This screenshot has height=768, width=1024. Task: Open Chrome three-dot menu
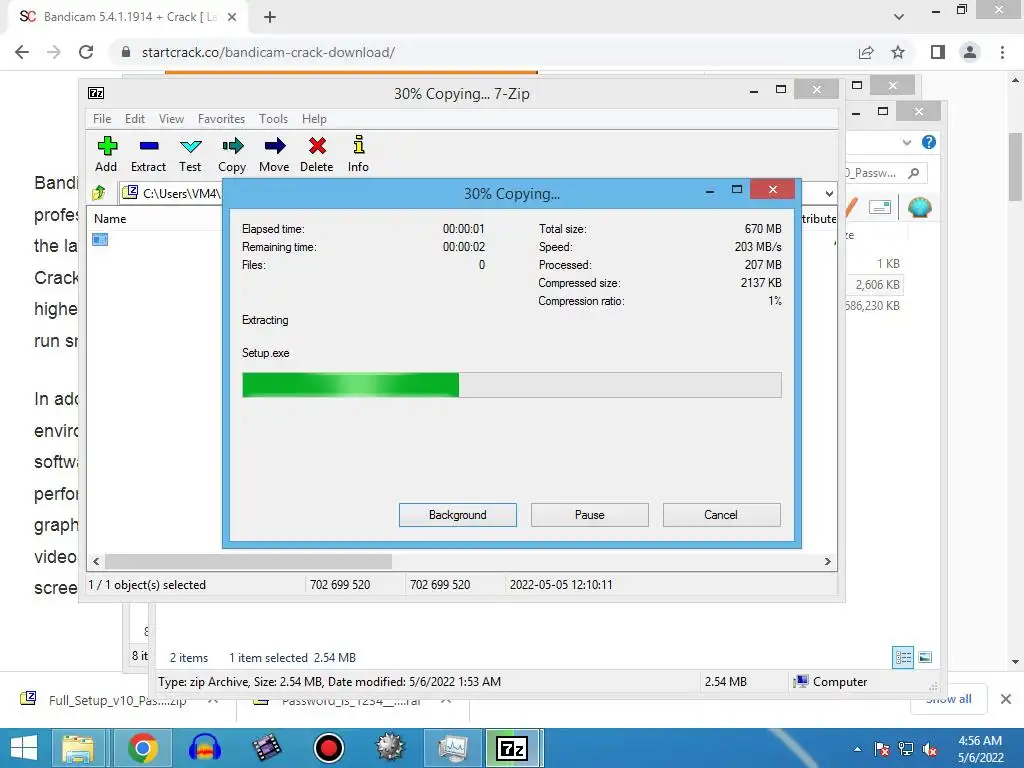[x=1002, y=52]
